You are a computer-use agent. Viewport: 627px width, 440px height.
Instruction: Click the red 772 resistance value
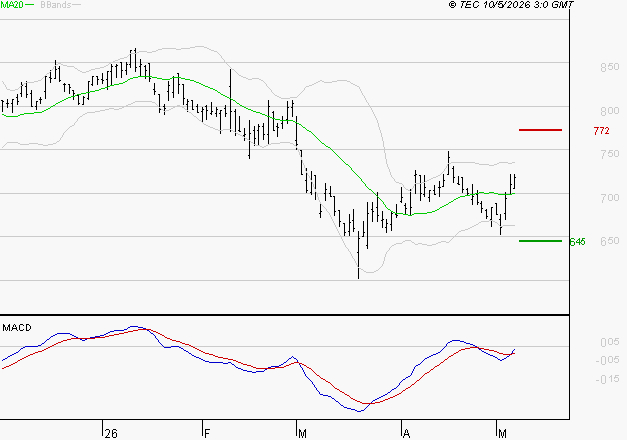coord(601,131)
